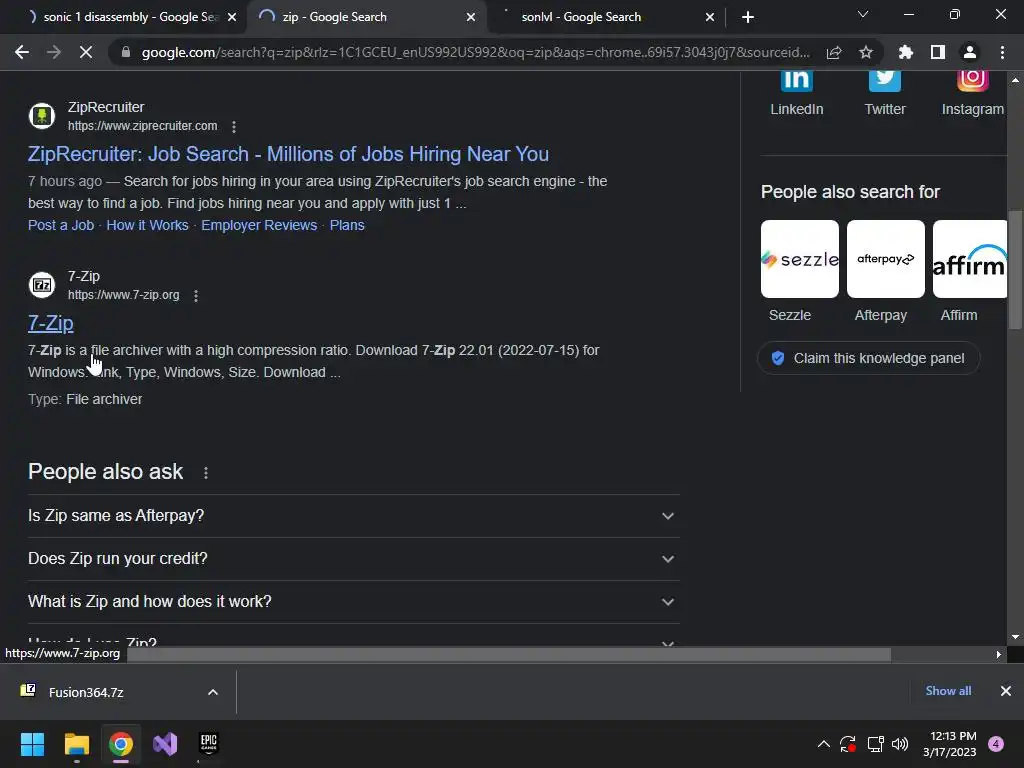This screenshot has width=1024, height=768.
Task: Click 'Claim this knowledge panel' button
Action: click(869, 359)
